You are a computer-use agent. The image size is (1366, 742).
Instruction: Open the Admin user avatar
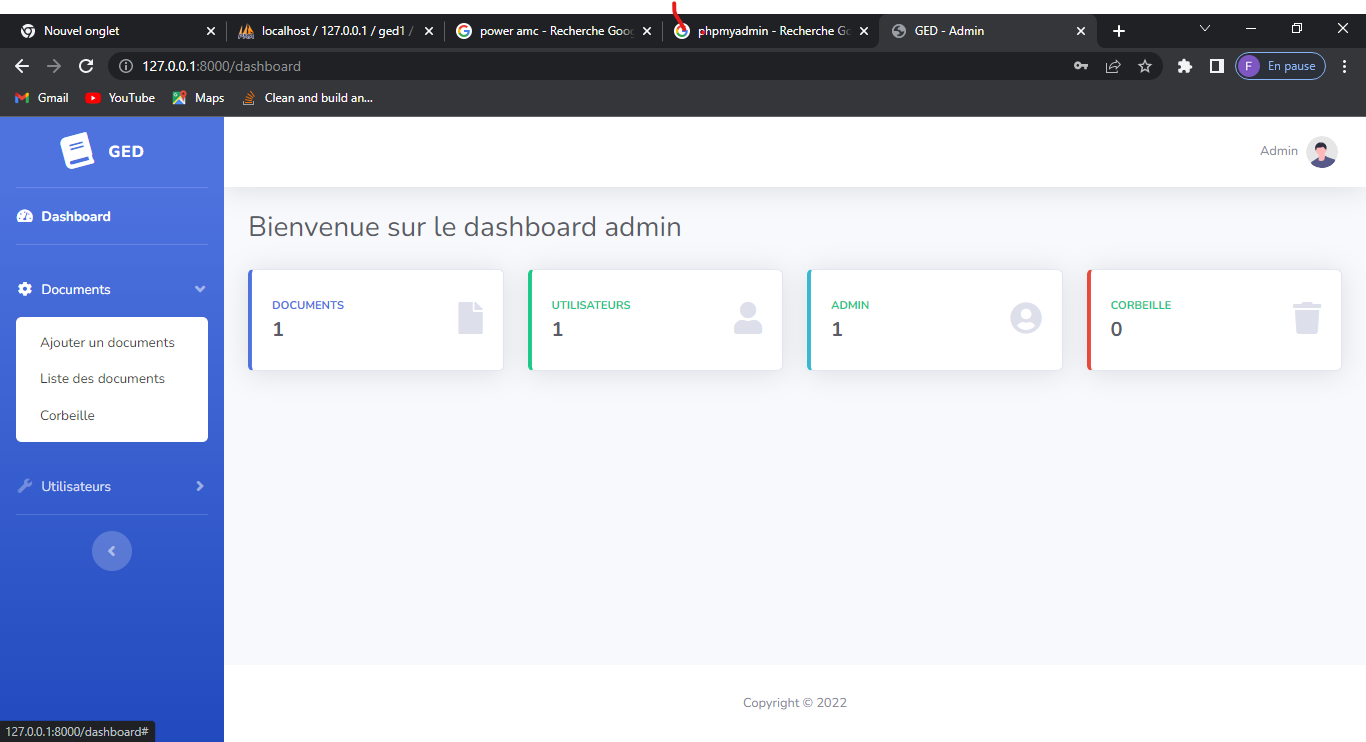coord(1322,152)
